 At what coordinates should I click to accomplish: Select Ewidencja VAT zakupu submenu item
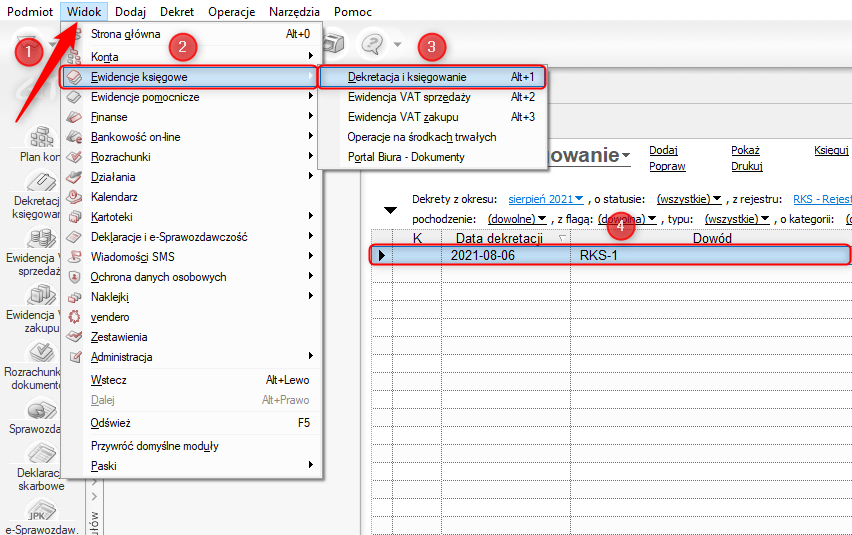pyautogui.click(x=433, y=117)
